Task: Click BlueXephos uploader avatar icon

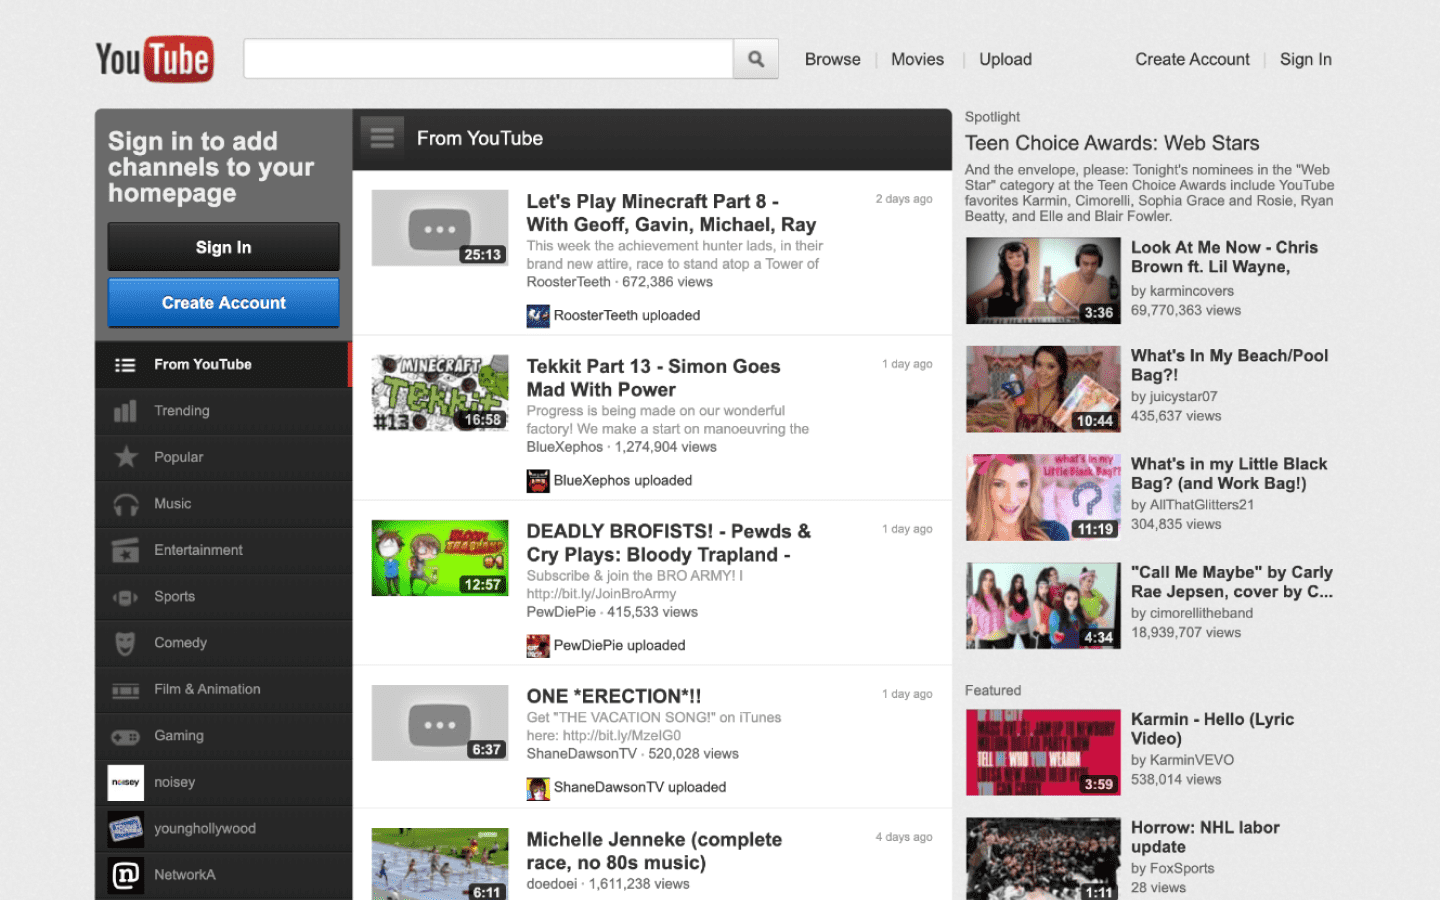Action: point(538,481)
